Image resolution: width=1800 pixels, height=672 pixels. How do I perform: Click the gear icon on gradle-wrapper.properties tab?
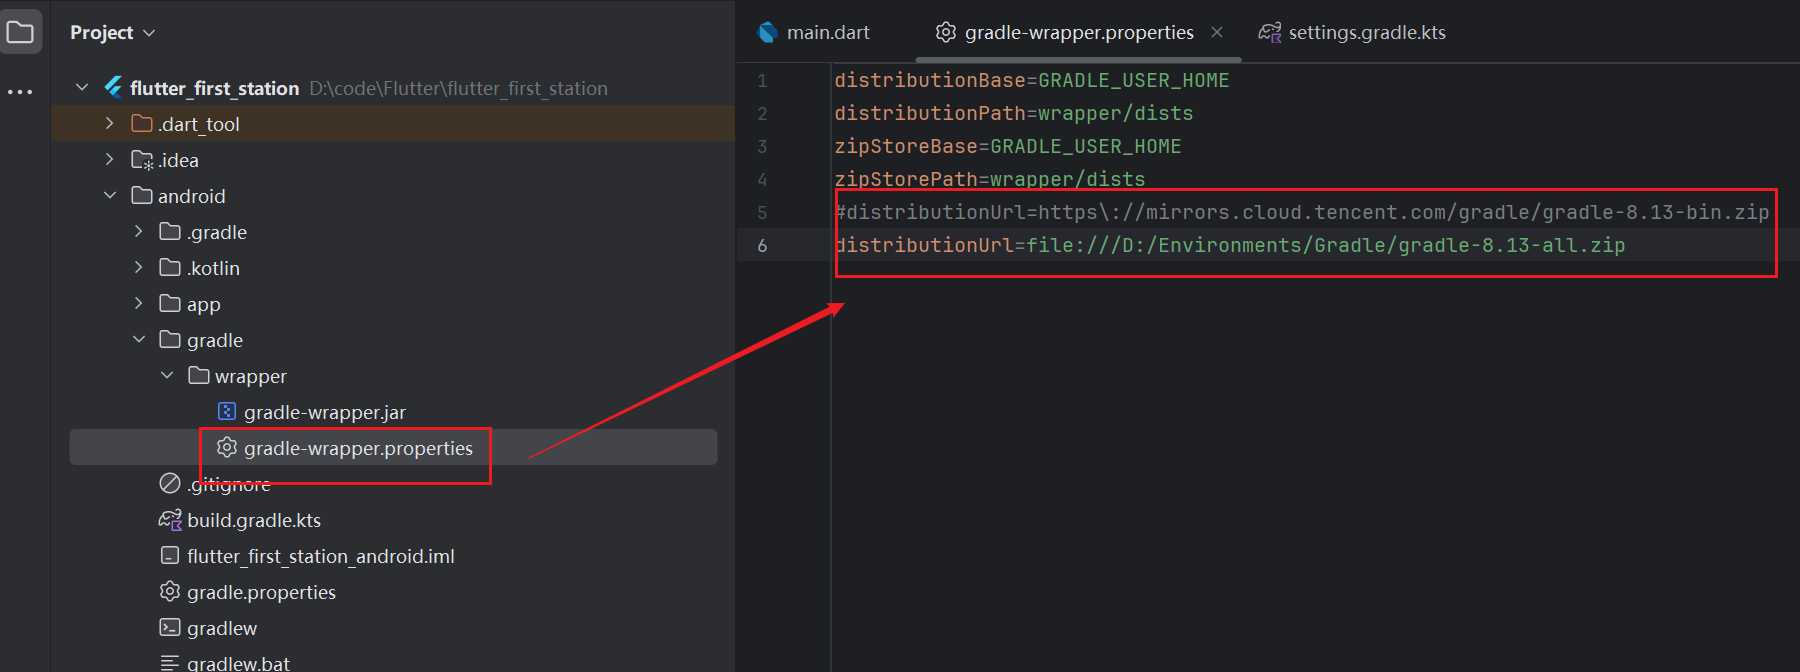[946, 32]
